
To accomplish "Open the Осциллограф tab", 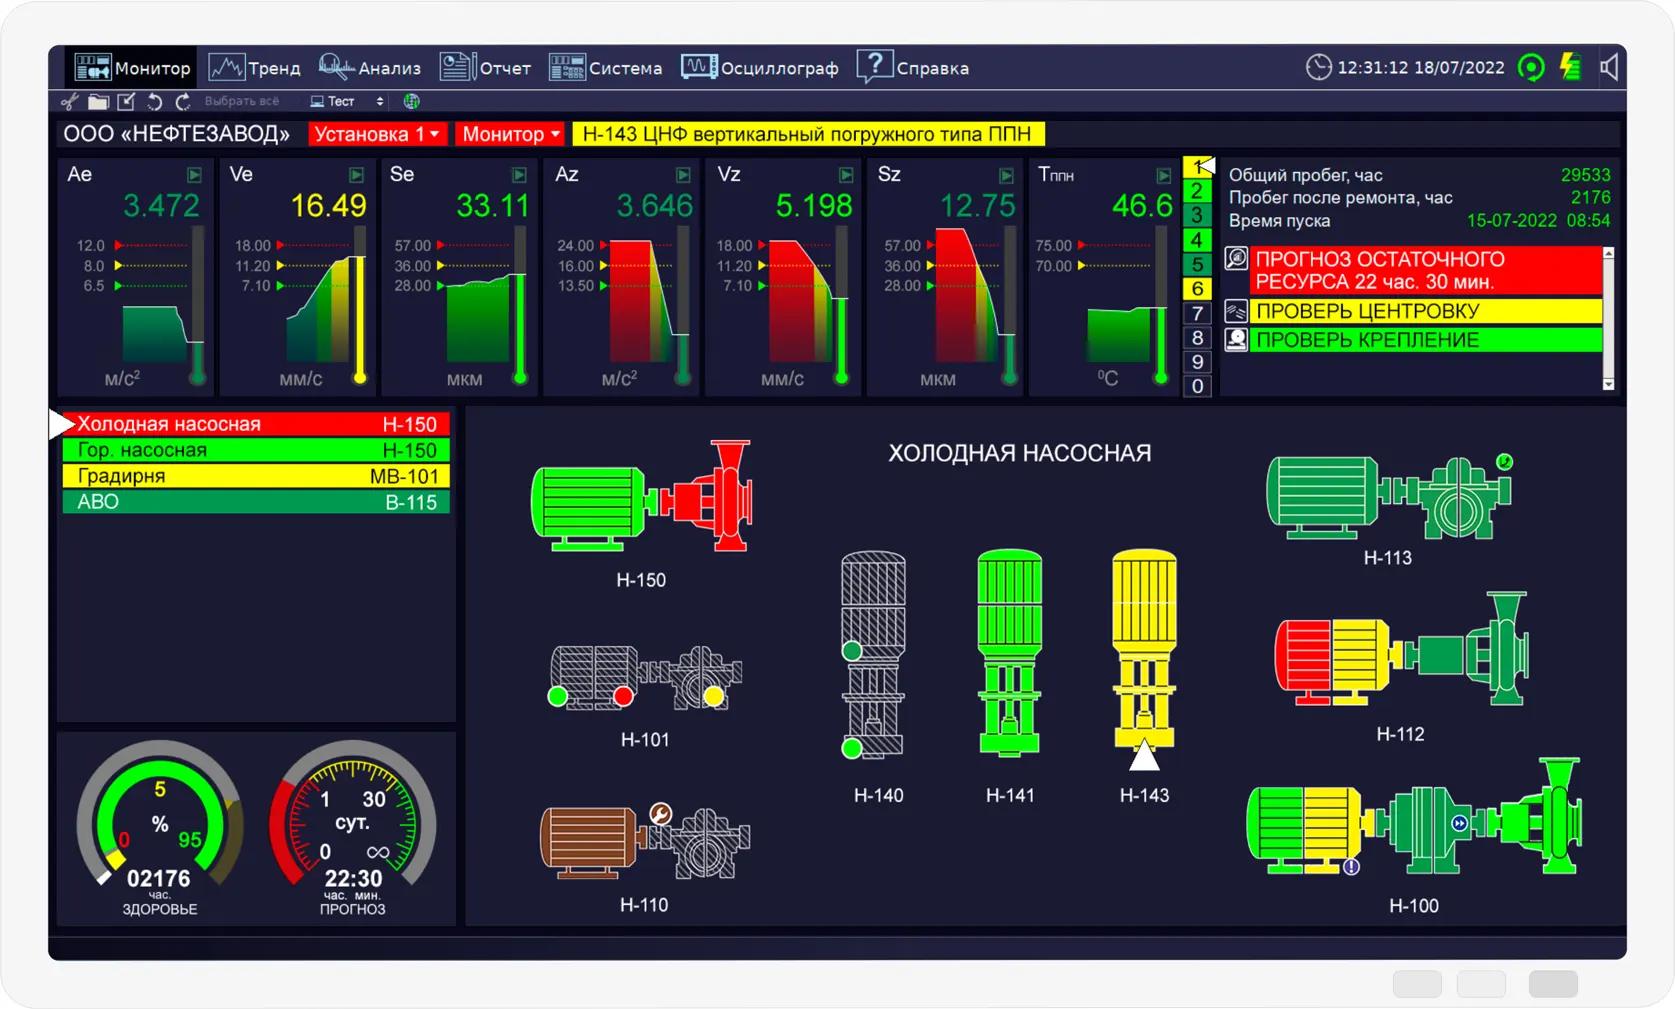I will [x=760, y=68].
